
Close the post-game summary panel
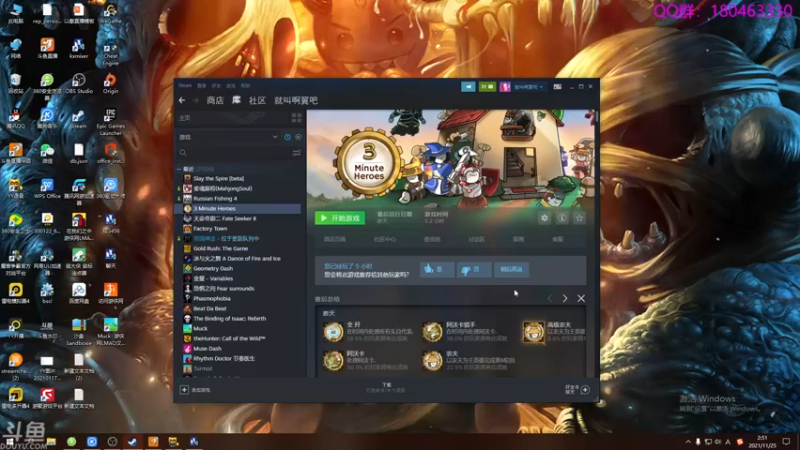point(581,298)
